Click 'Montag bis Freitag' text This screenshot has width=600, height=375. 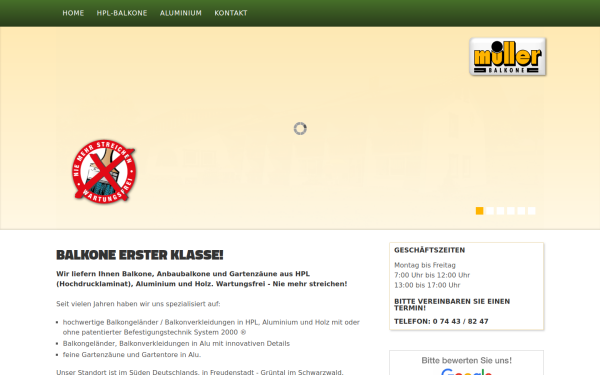(x=425, y=265)
